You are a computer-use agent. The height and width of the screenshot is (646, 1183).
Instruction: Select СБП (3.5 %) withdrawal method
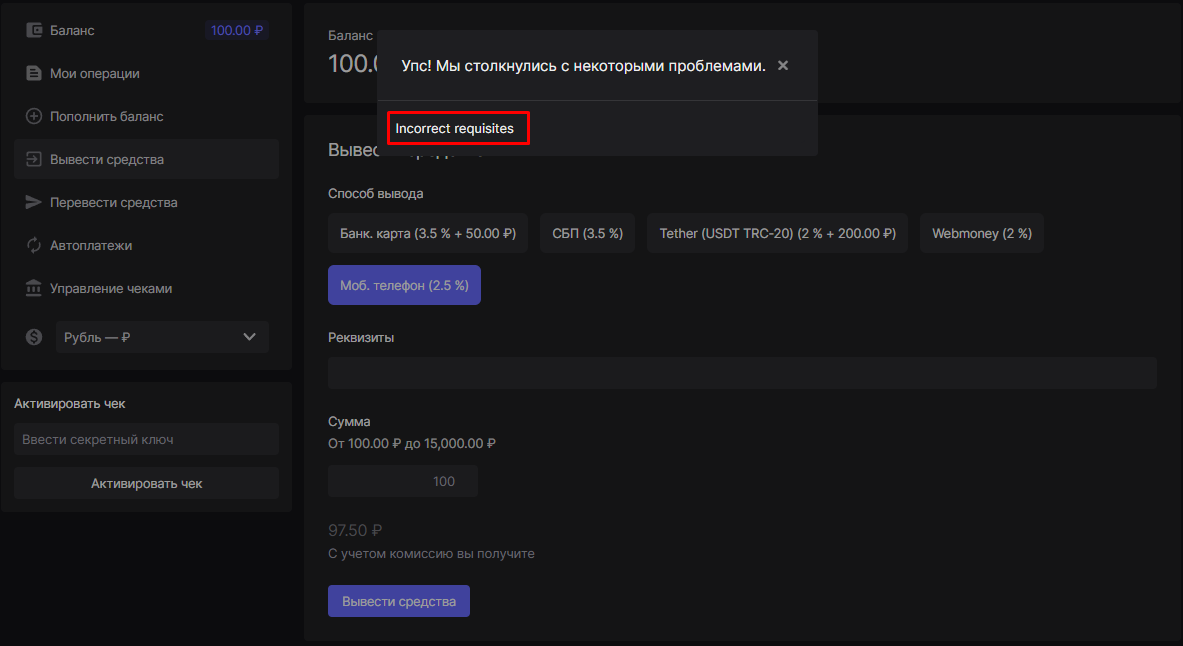pyautogui.click(x=587, y=233)
